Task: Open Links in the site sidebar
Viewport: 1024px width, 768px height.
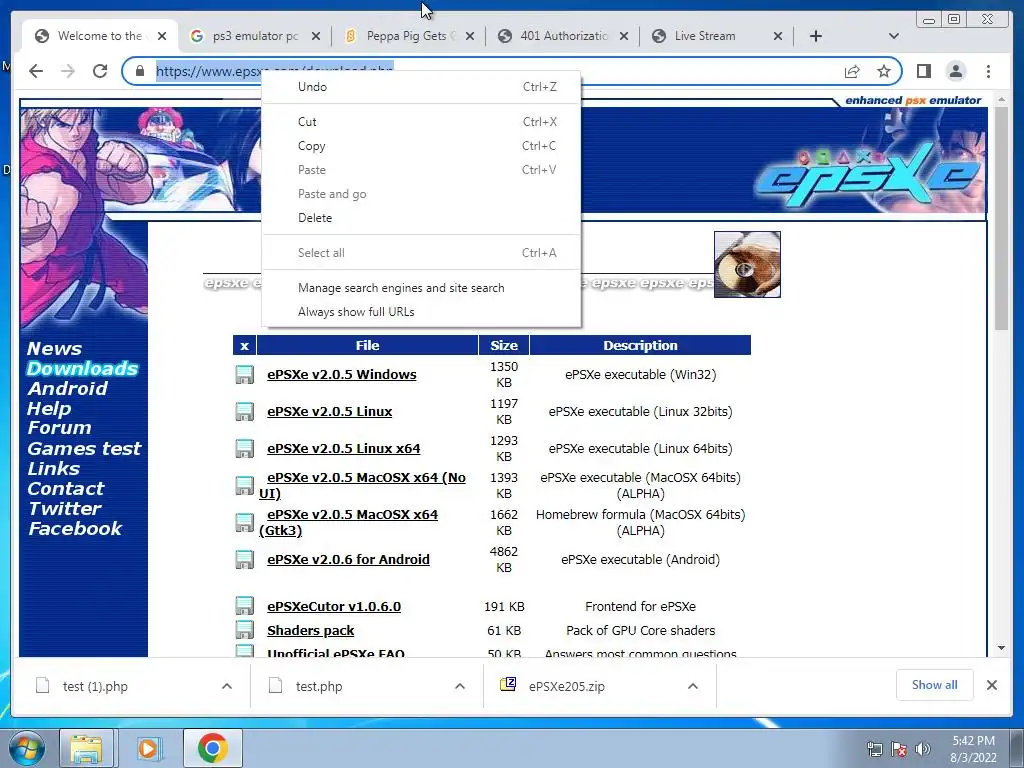Action: point(54,469)
